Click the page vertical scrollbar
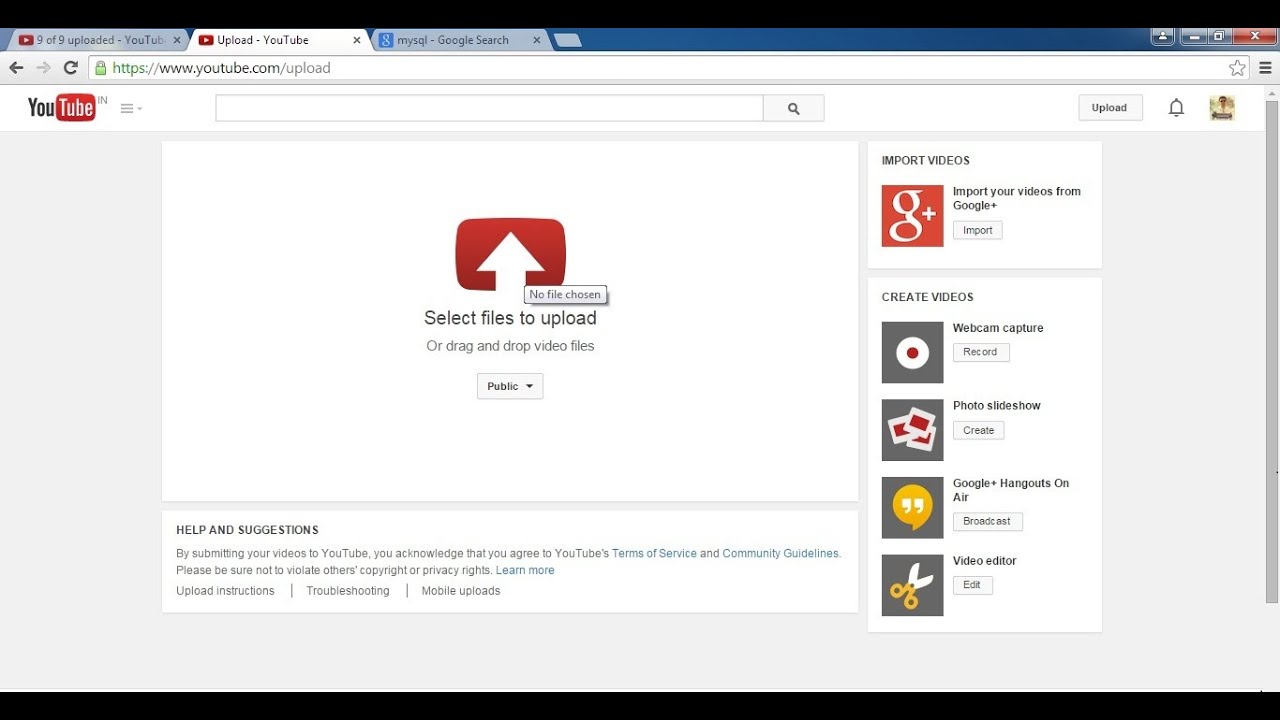The height and width of the screenshot is (720, 1280). 1272,352
